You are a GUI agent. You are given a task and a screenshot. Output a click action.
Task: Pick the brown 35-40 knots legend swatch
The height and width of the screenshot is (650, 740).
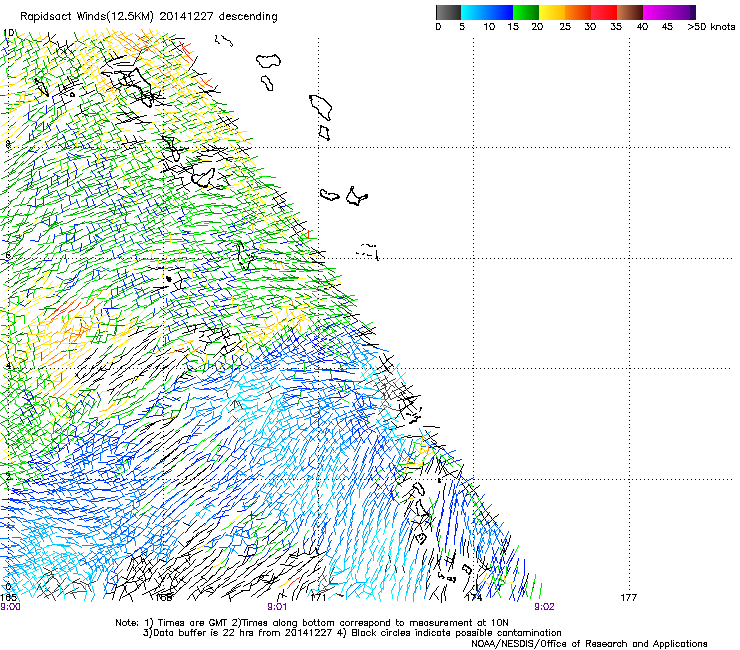pos(630,12)
